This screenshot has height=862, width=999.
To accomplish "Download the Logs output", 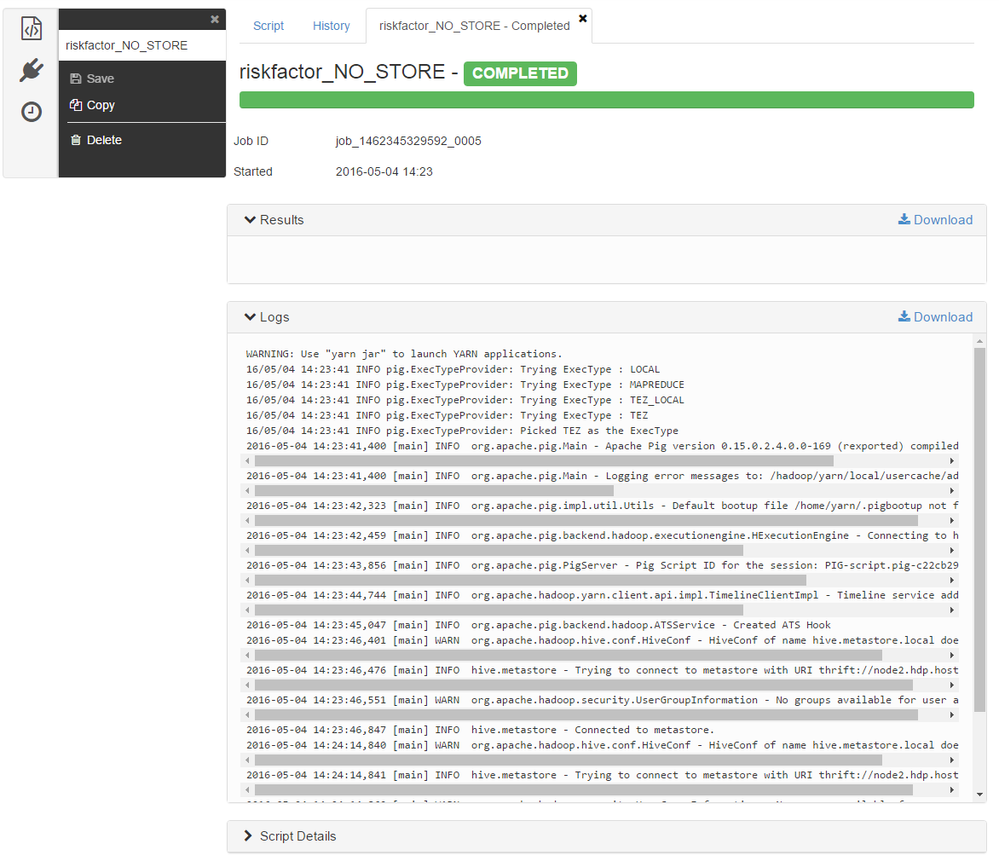I will pos(935,317).
